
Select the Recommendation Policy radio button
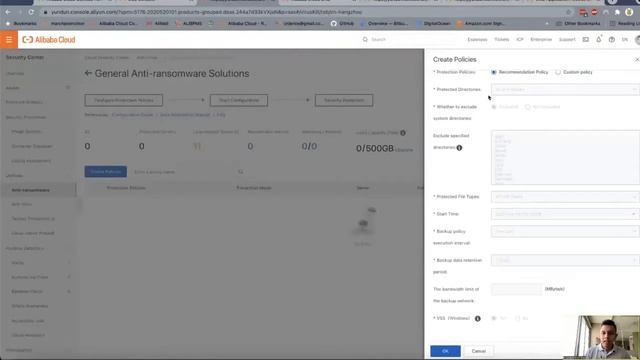493,72
